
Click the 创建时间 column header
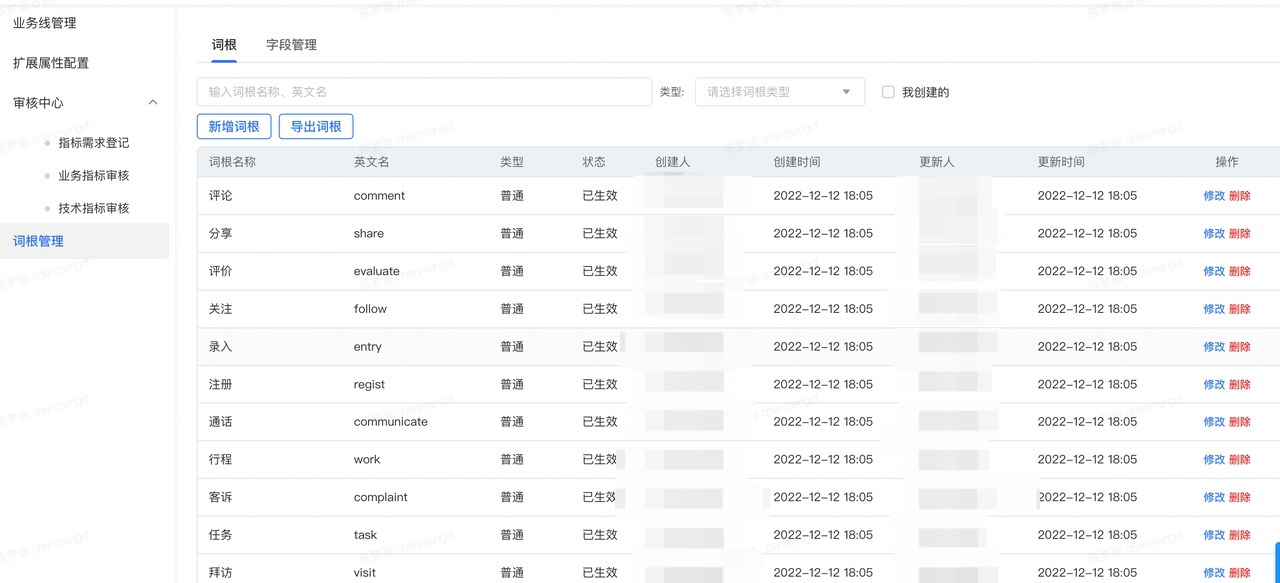797,162
